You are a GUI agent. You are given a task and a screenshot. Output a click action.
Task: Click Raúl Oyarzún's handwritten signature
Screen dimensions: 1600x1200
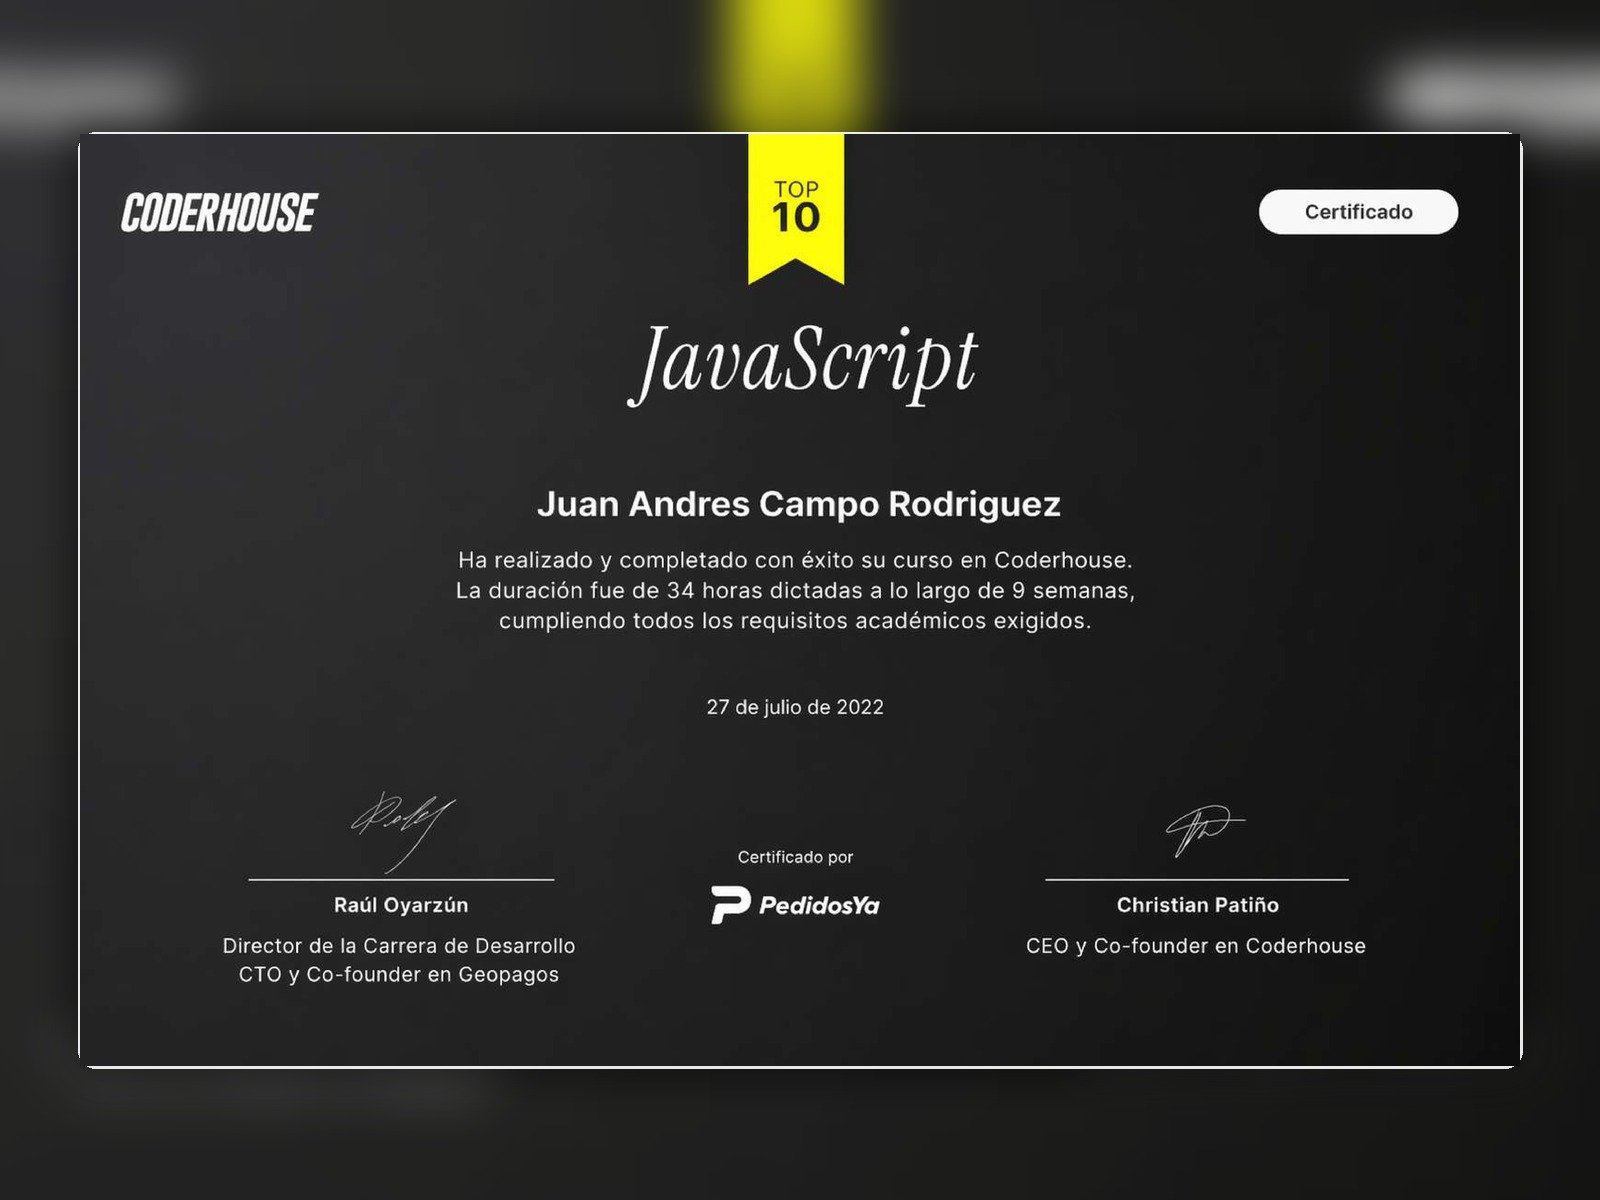402,830
